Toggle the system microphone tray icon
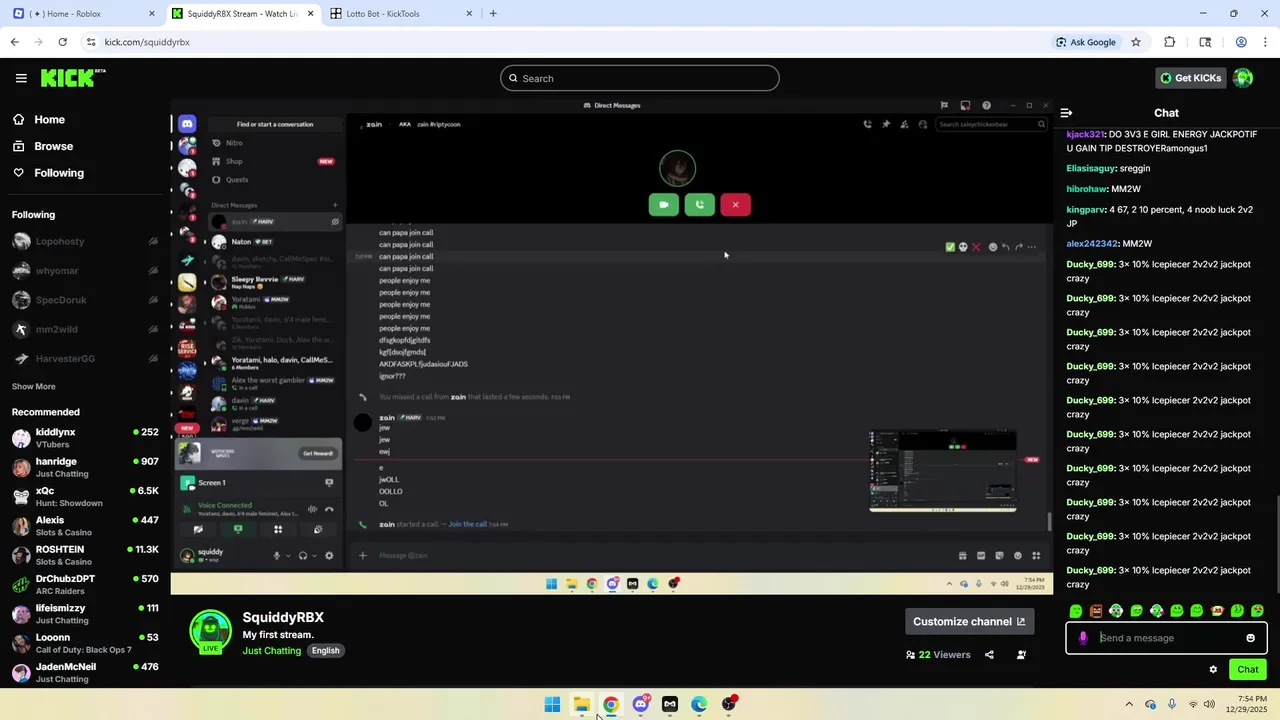Image resolution: width=1280 pixels, height=720 pixels. [1172, 704]
